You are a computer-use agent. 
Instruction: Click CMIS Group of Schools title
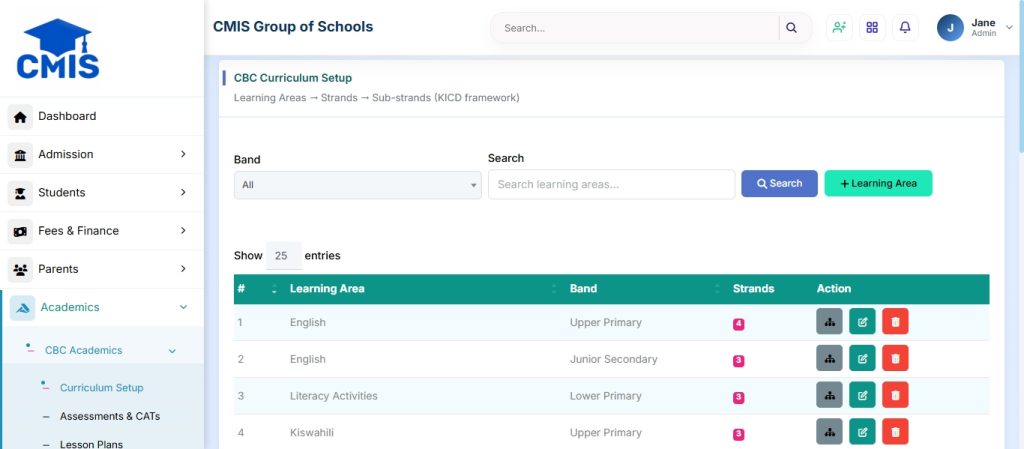293,27
